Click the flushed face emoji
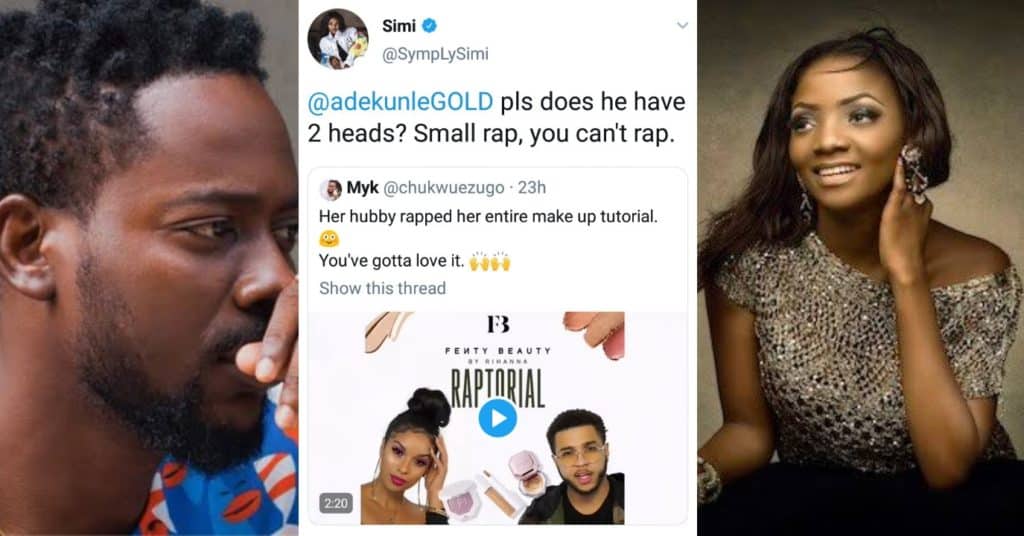The height and width of the screenshot is (536, 1024). [x=328, y=239]
